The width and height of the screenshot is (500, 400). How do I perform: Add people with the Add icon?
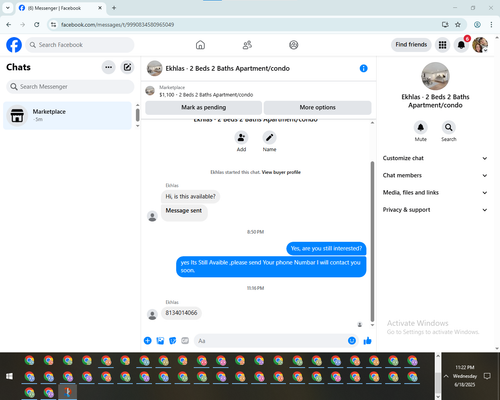[241, 138]
